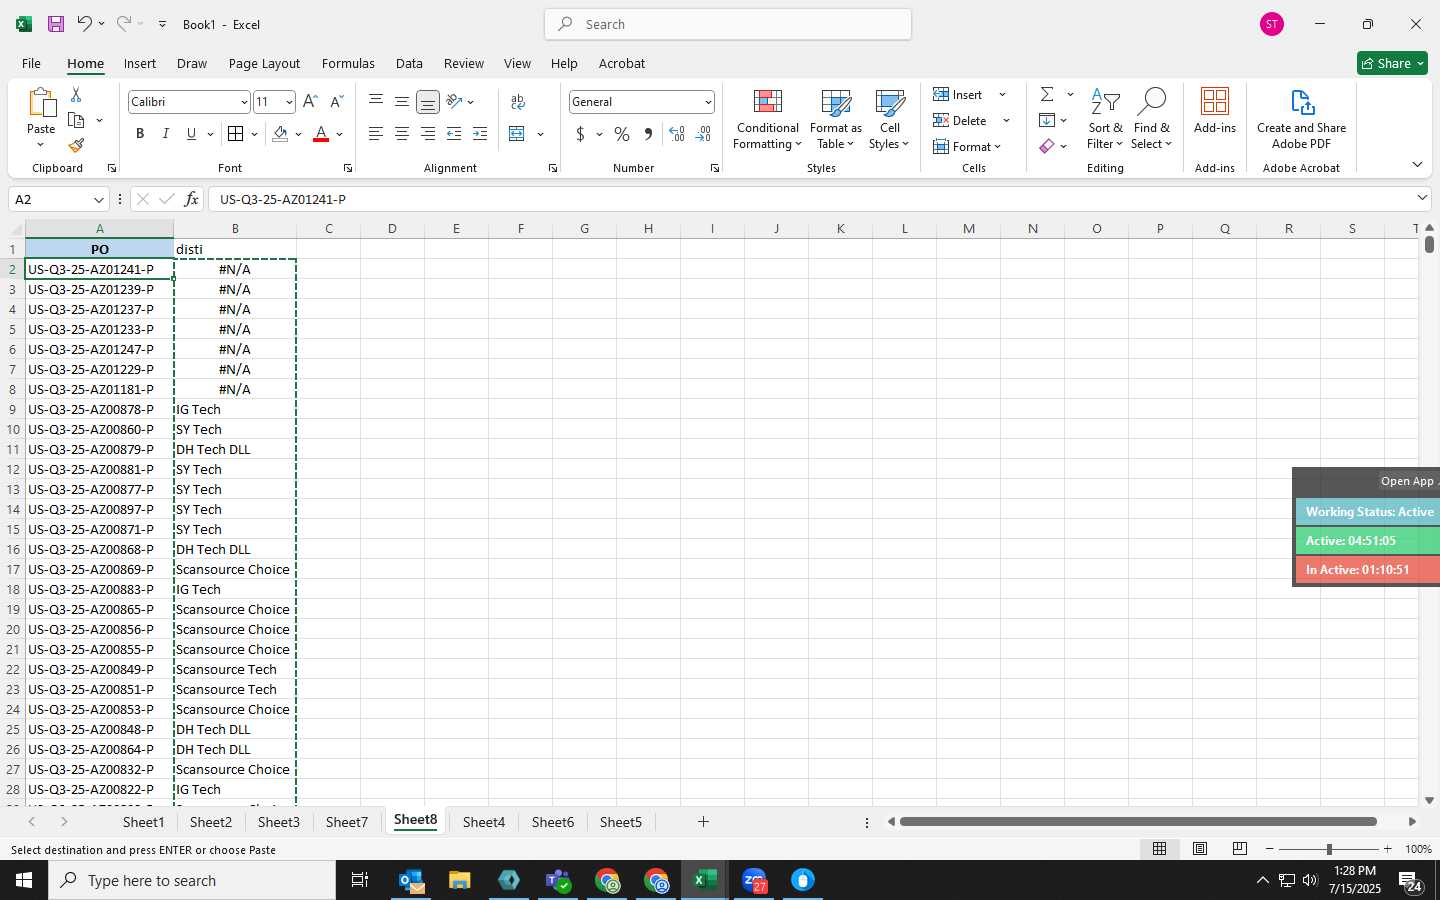Apply Percent Style format
This screenshot has width=1440, height=900.
[622, 134]
